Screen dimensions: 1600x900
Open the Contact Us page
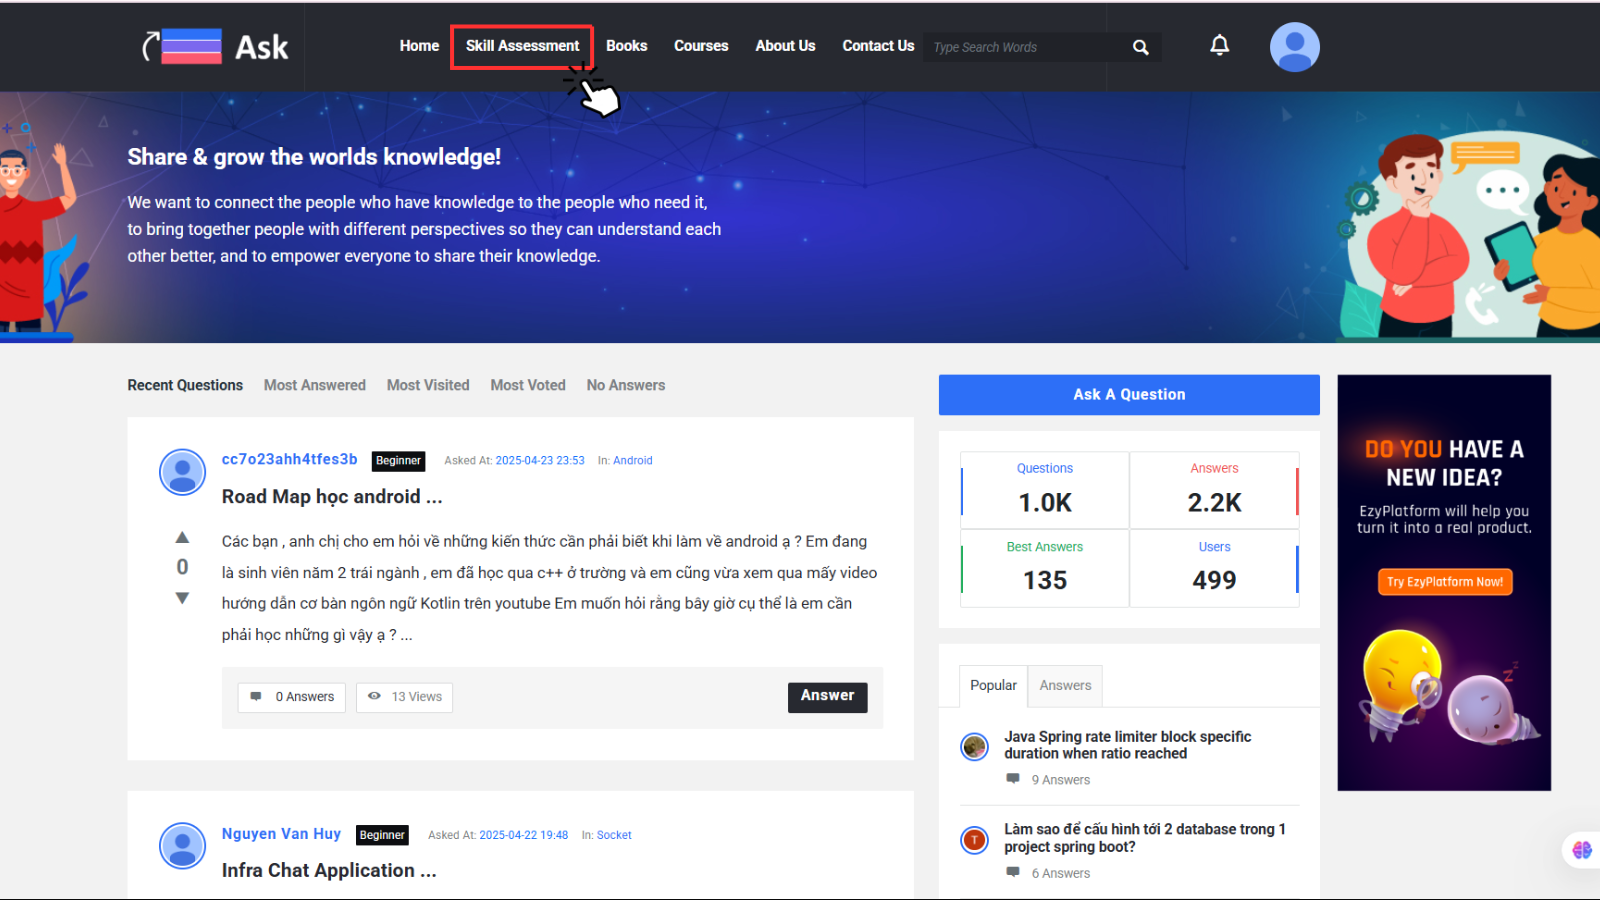(878, 46)
